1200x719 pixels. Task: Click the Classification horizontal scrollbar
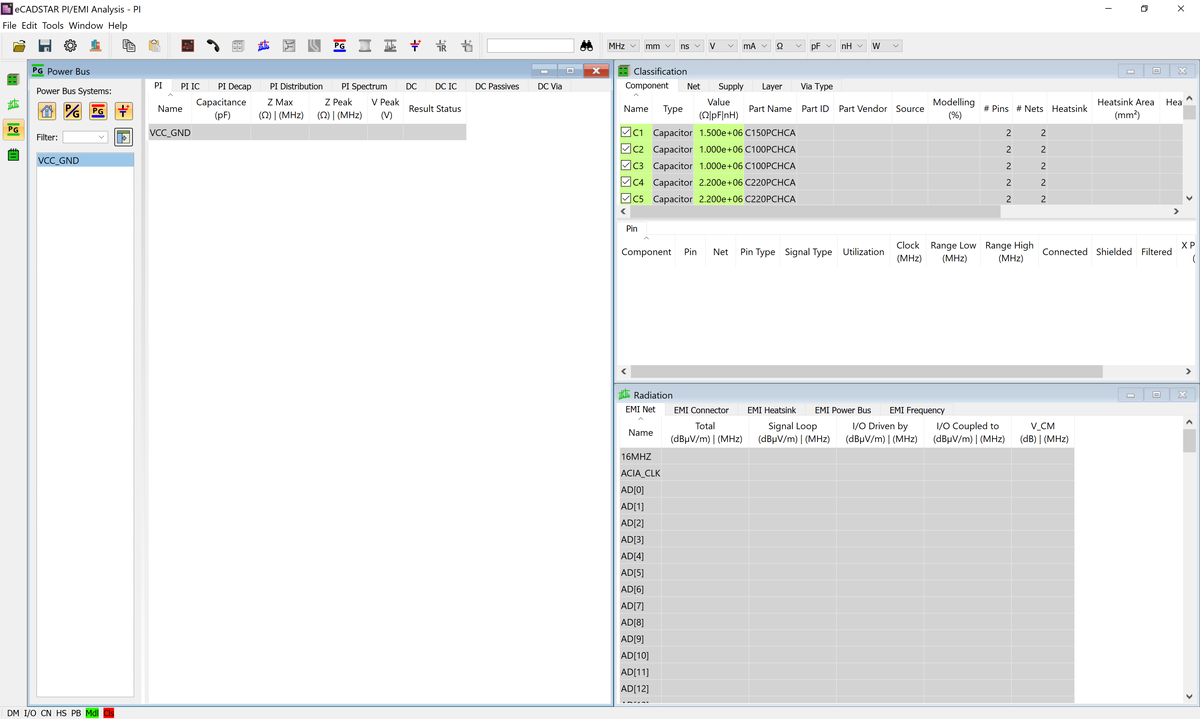[815, 211]
